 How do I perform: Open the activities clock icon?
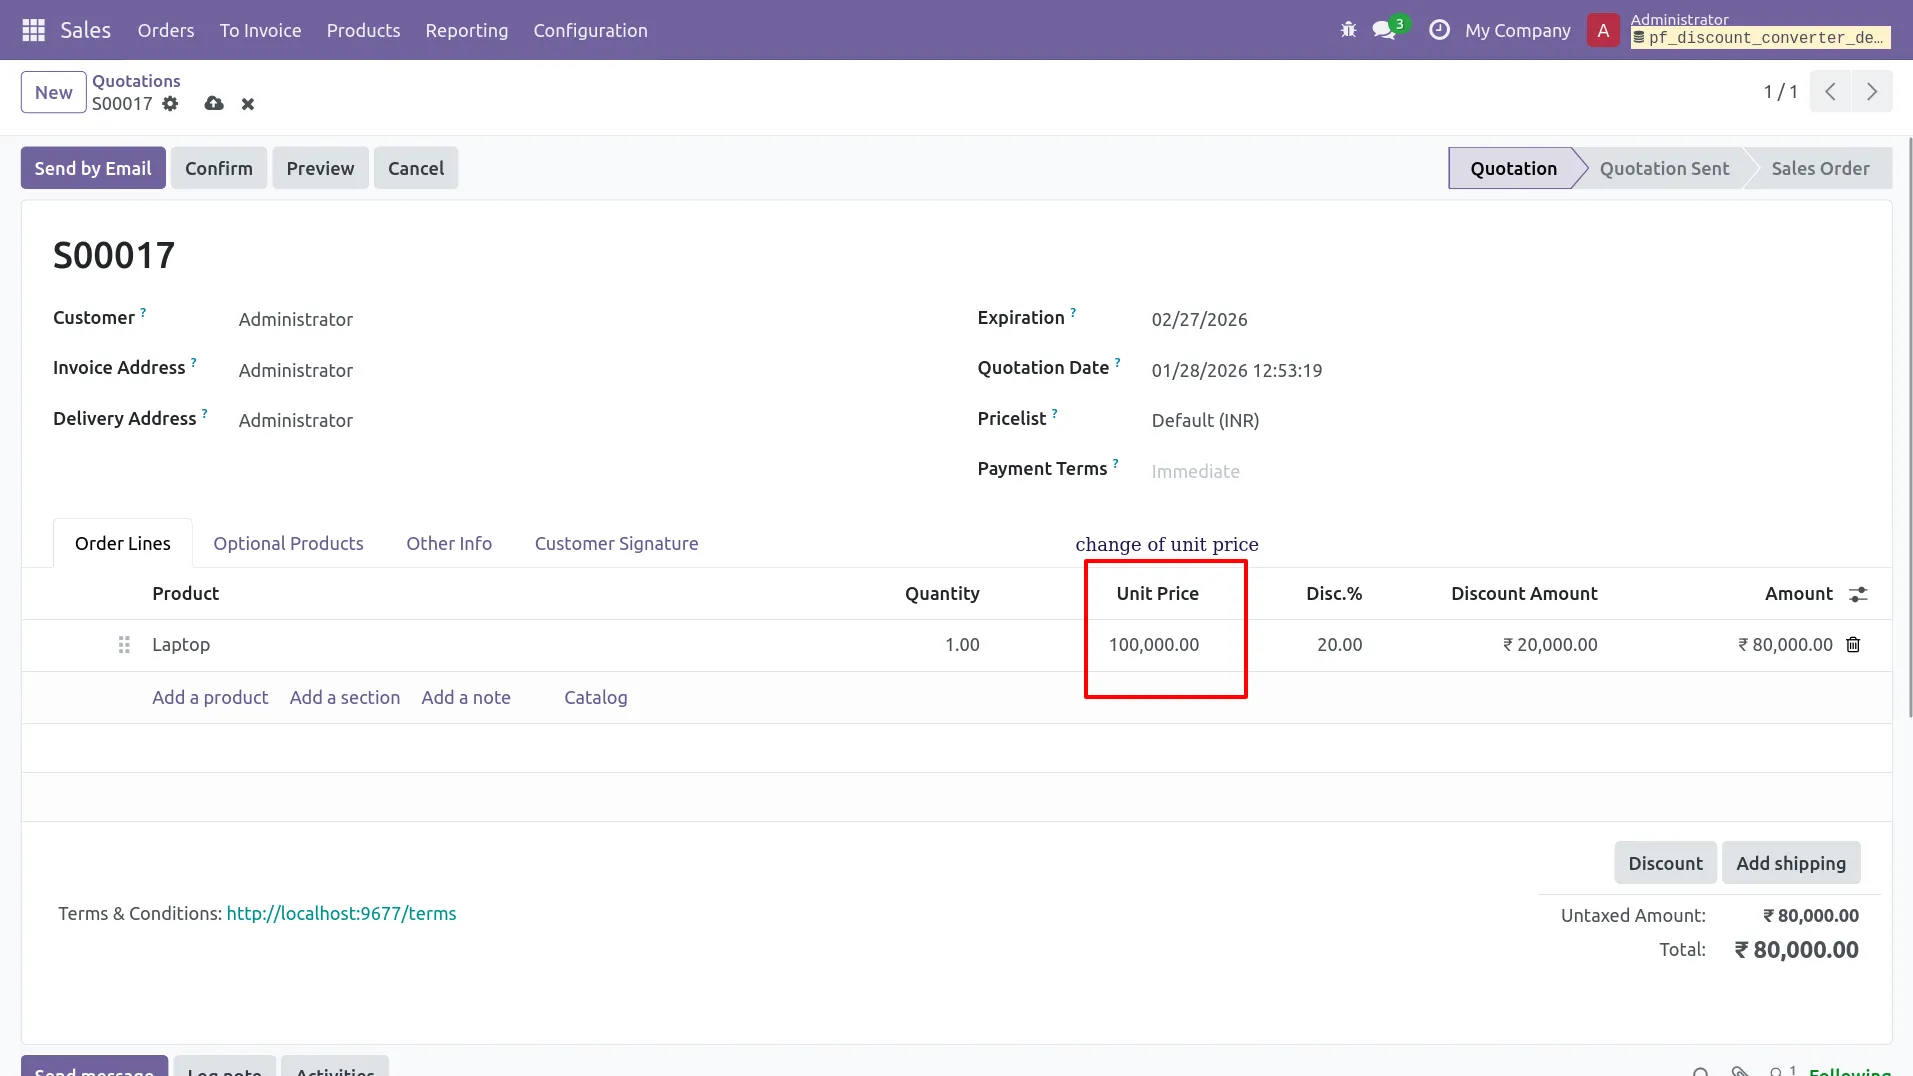tap(1439, 30)
